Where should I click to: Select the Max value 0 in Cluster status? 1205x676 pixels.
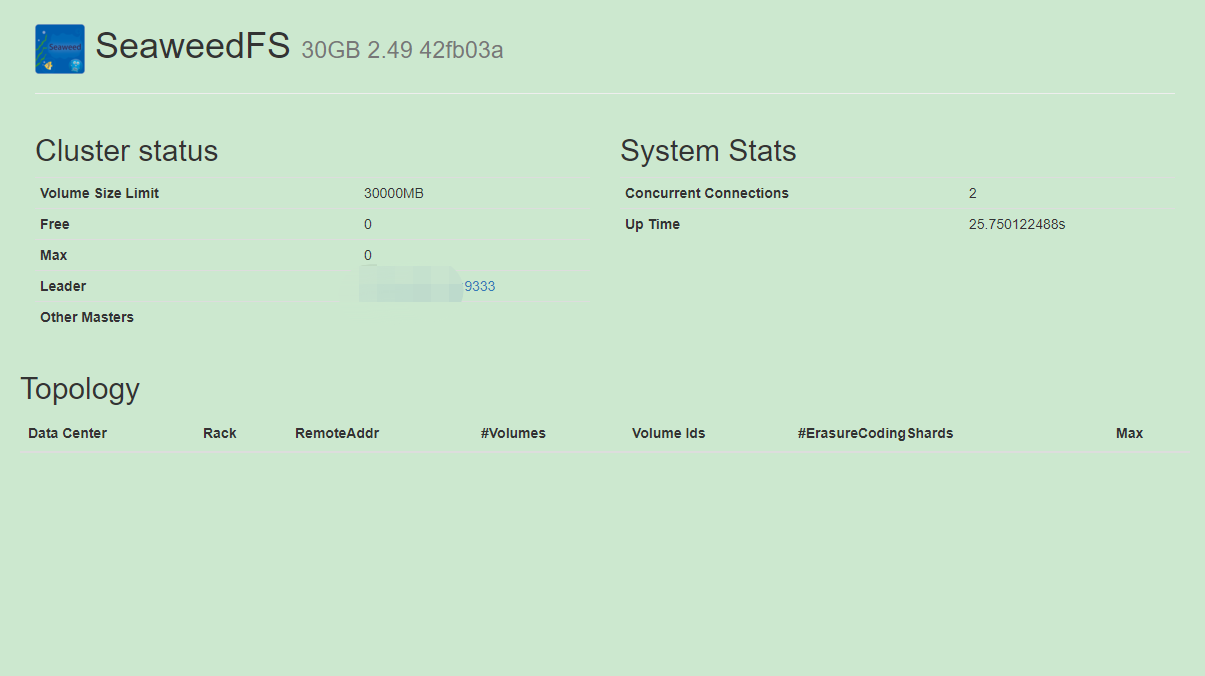point(368,255)
